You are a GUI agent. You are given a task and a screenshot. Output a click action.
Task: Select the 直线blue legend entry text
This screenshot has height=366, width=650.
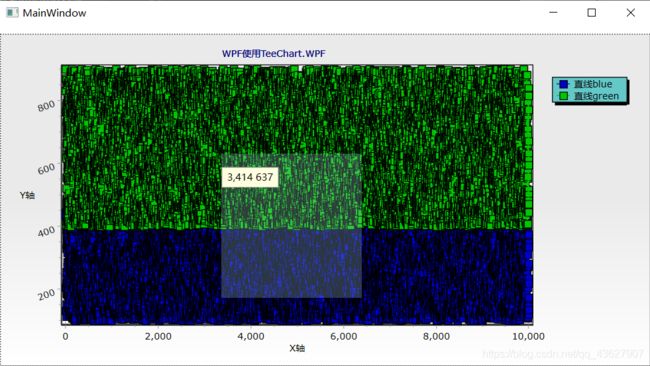[593, 84]
